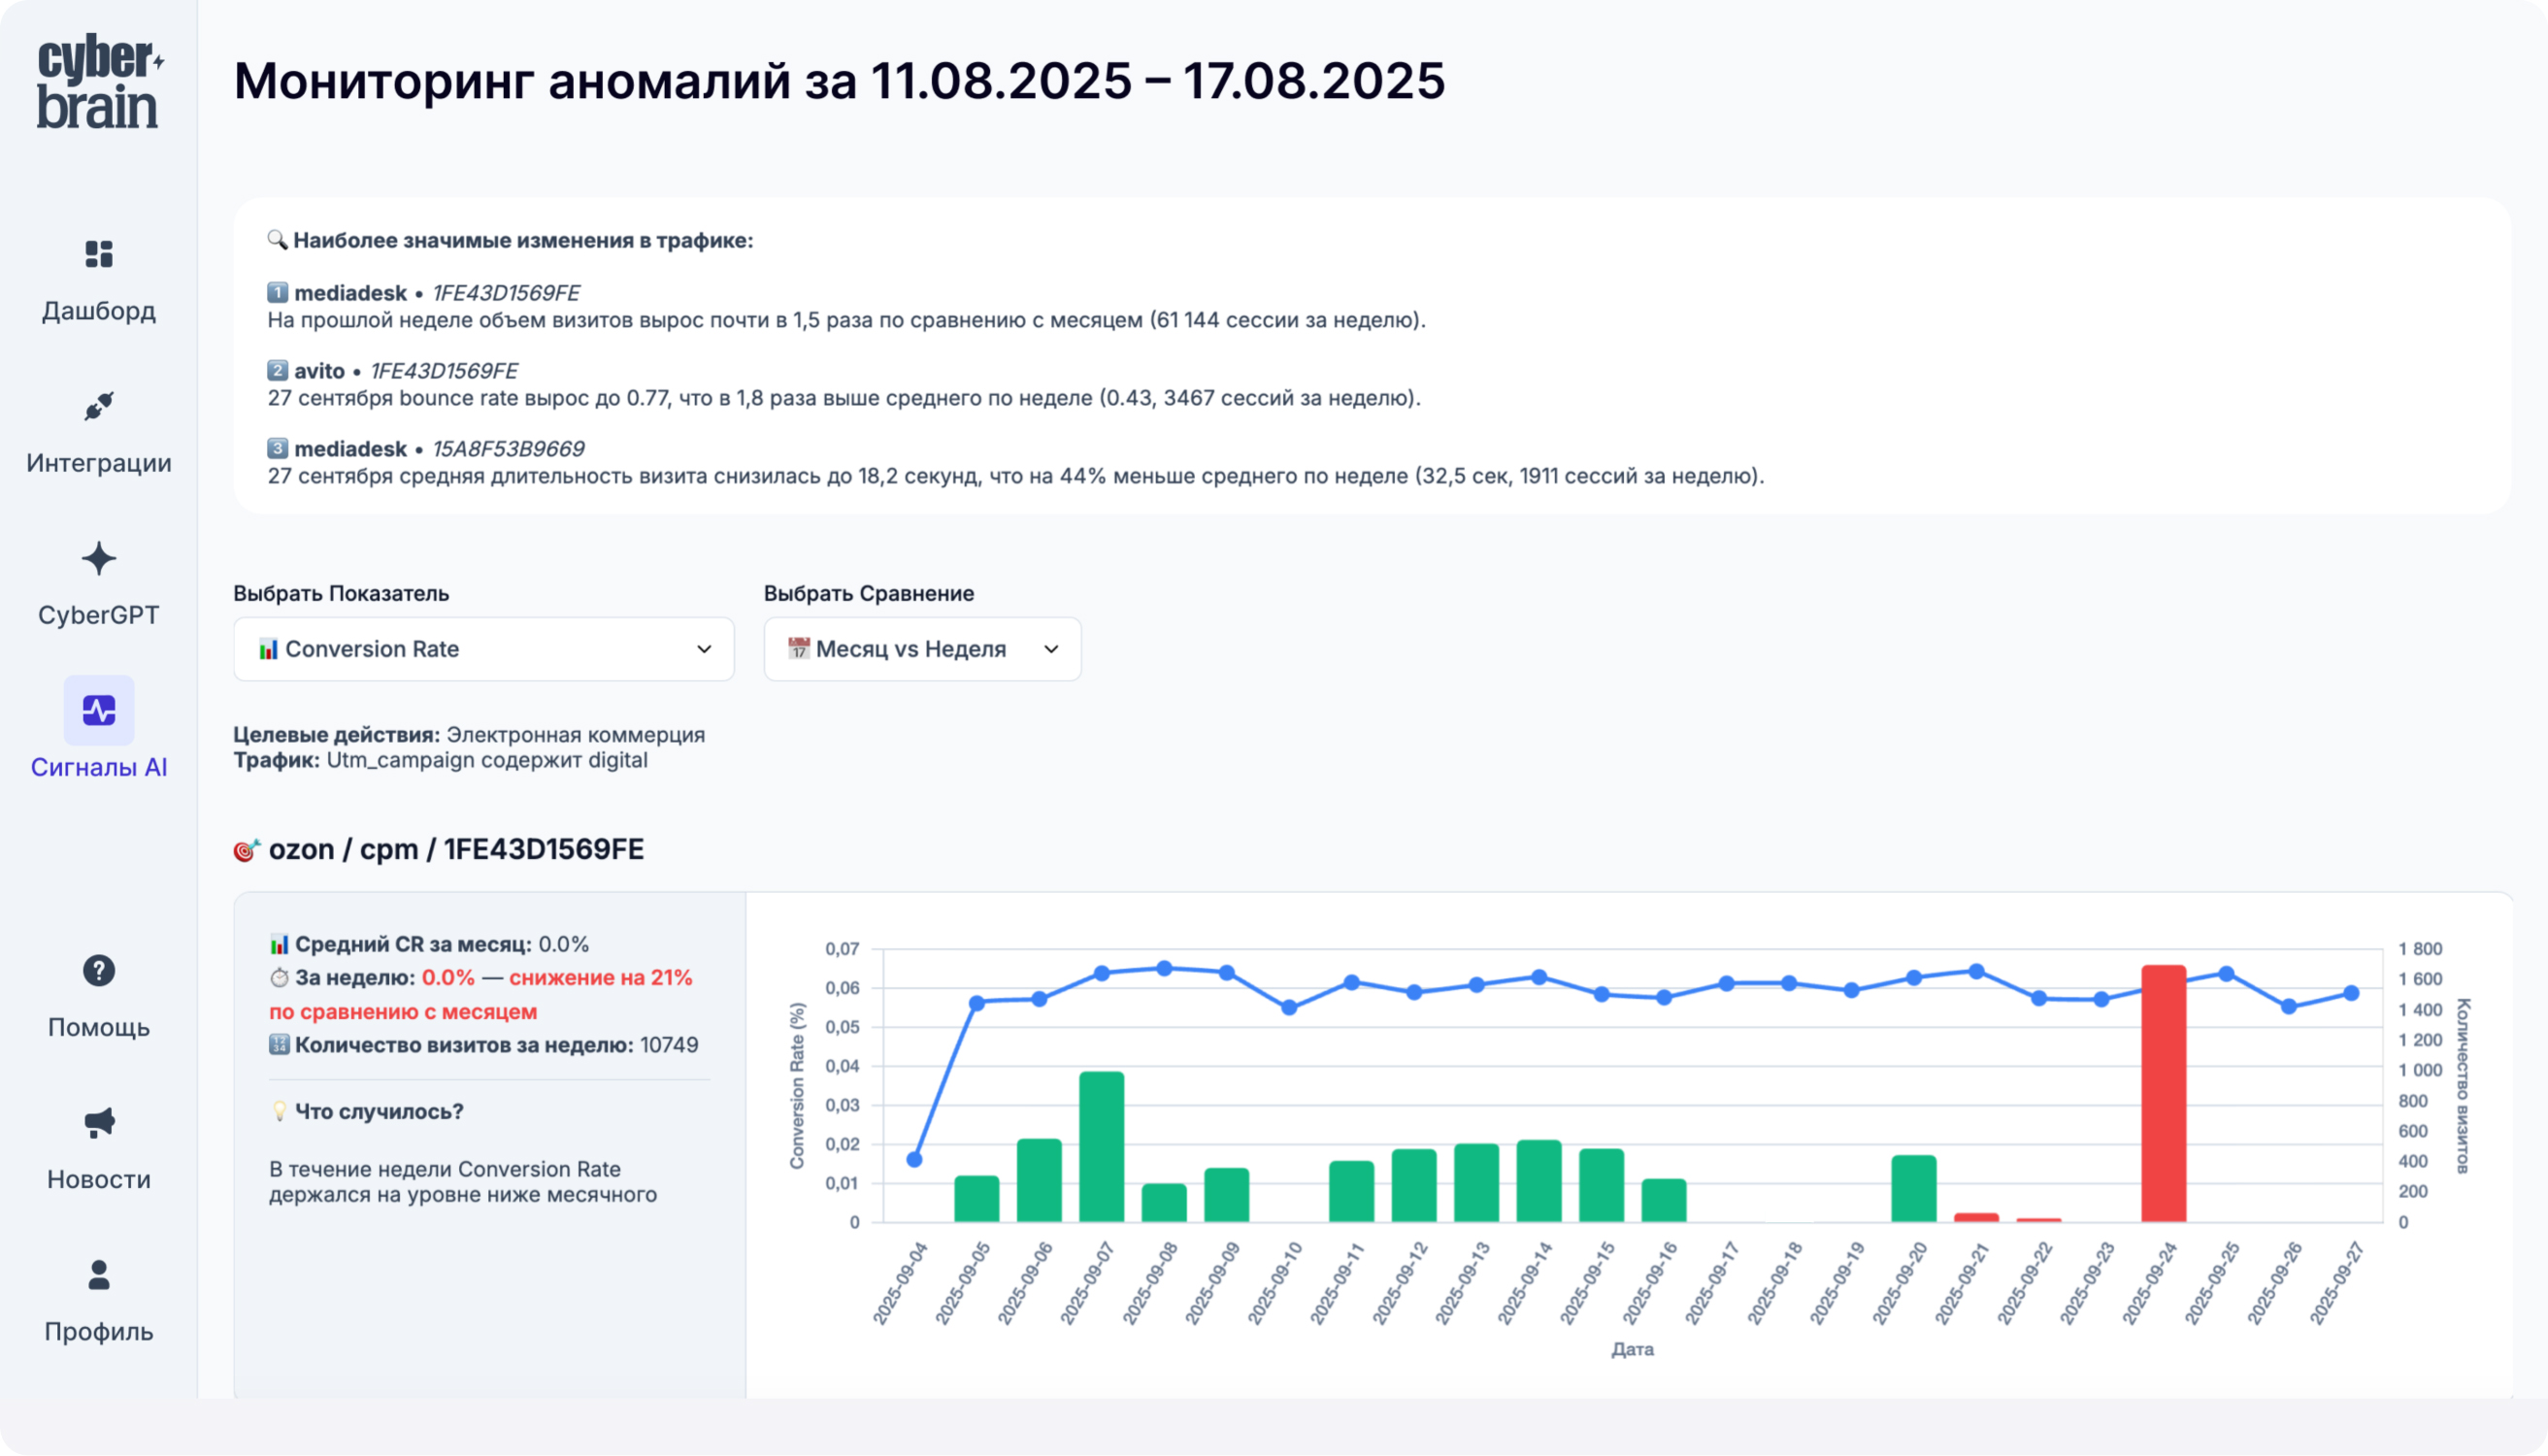2548x1456 pixels.
Task: Open the Интеграции plug icon
Action: [x=99, y=406]
